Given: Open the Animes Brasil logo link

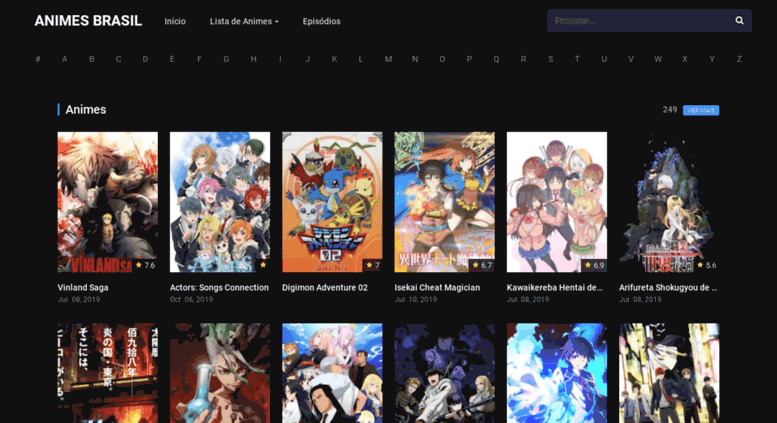Looking at the screenshot, I should pos(88,21).
